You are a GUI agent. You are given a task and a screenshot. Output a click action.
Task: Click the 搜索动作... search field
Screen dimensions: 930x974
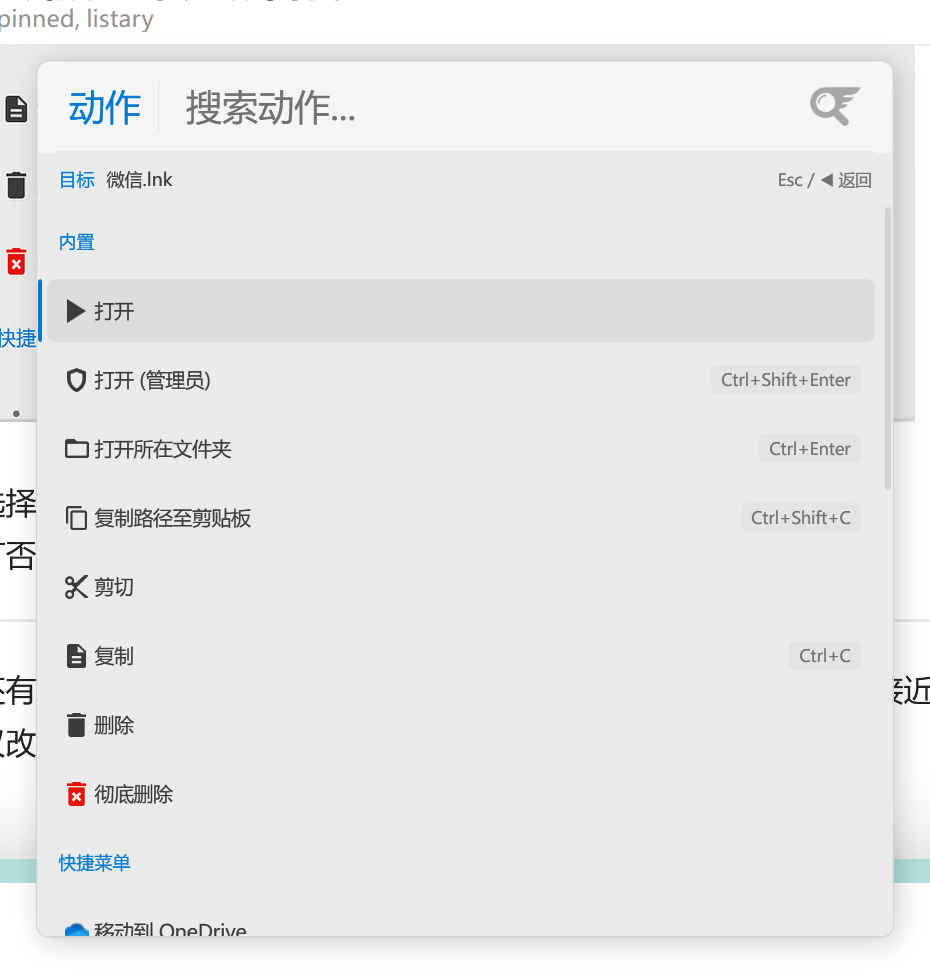click(485, 107)
